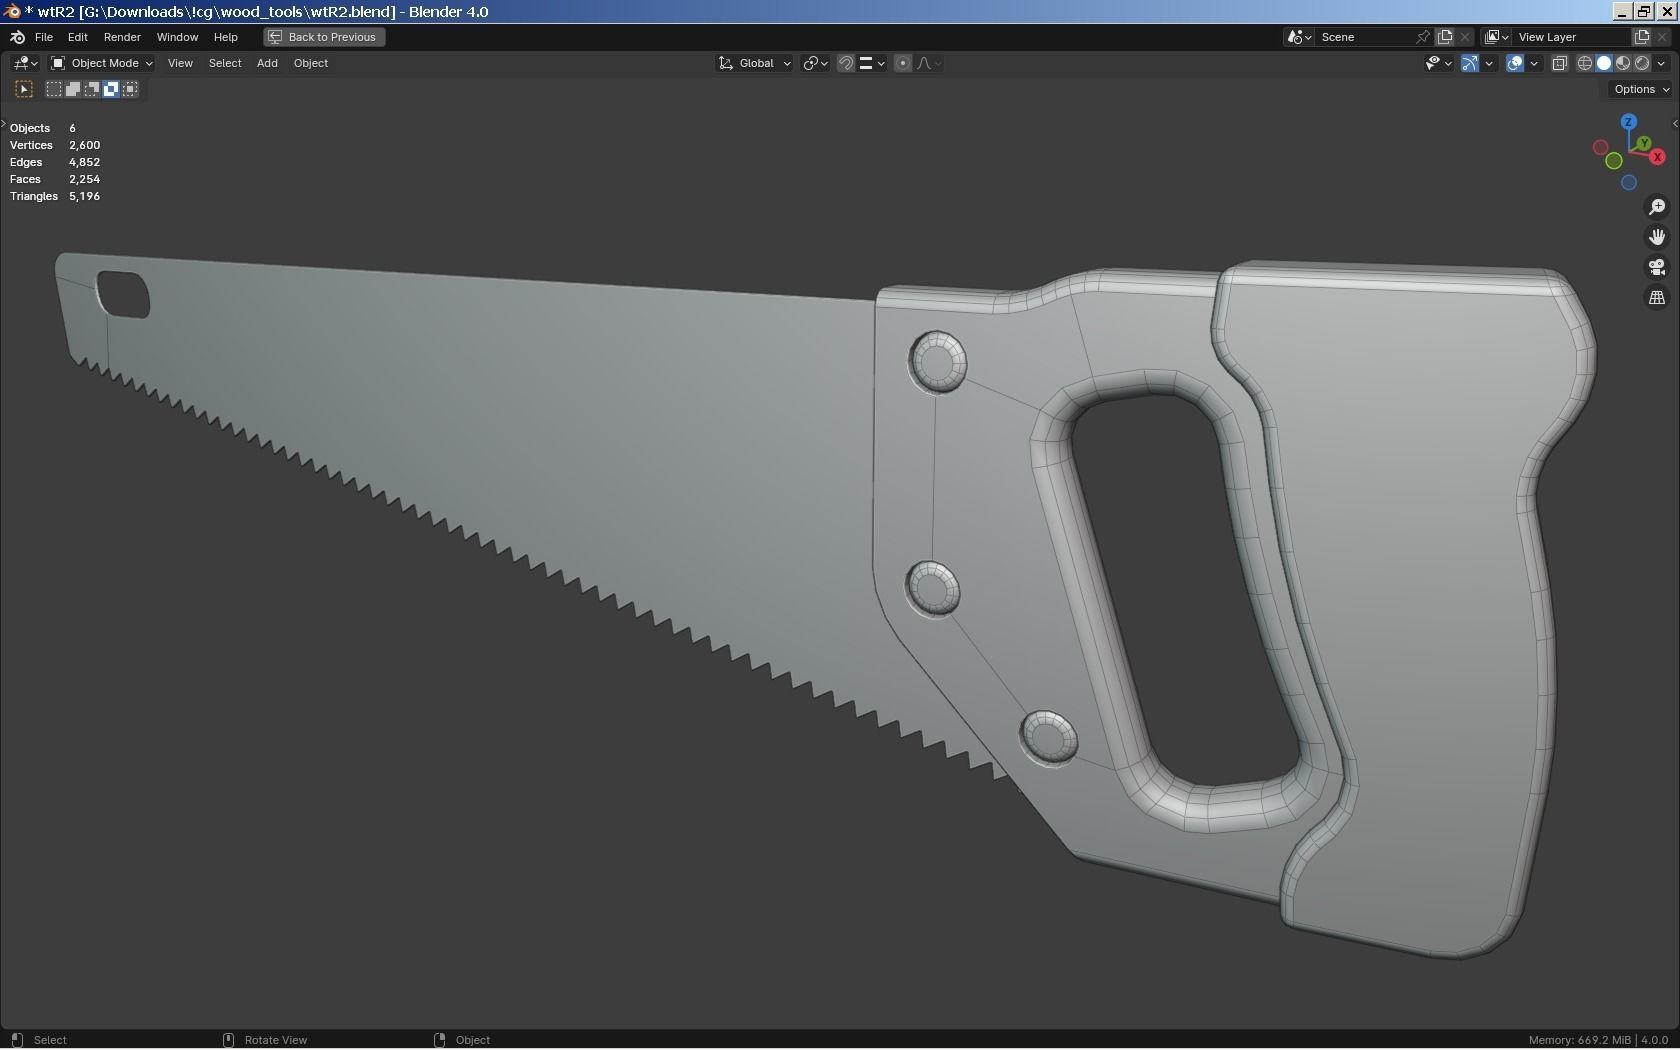1680x1050 pixels.
Task: Switch perspective/orthographic with the grid icon
Action: (x=1657, y=298)
